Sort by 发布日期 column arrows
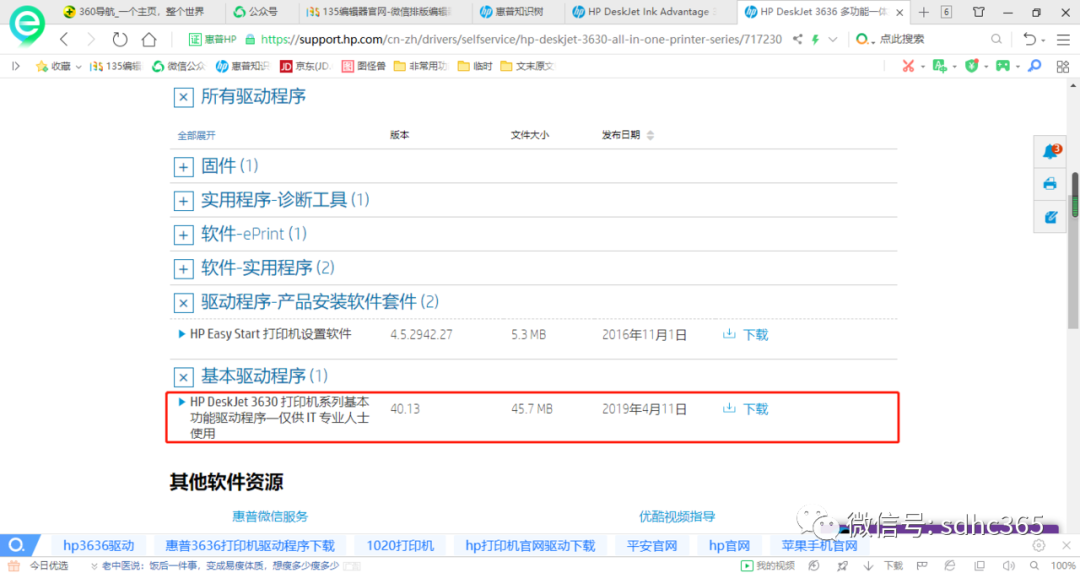Screen dimensions: 1080x573 click(x=650, y=135)
